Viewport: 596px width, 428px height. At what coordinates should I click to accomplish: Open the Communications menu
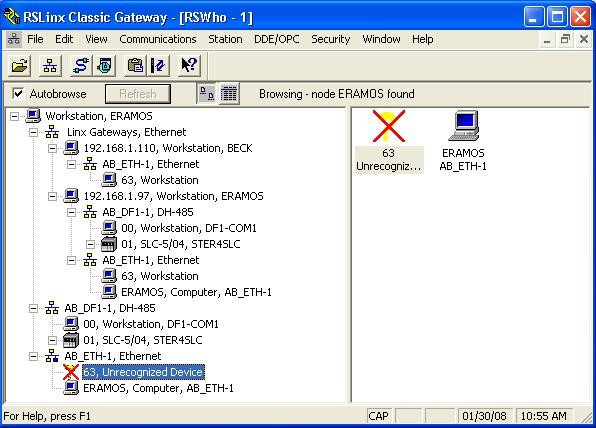pyautogui.click(x=158, y=39)
